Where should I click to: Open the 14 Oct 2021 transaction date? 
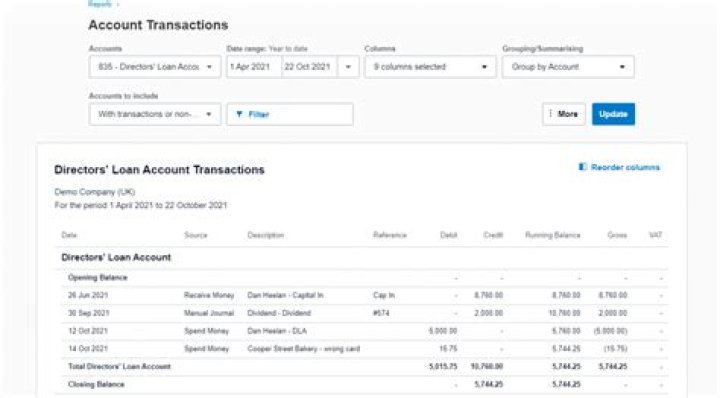[x=88, y=349]
